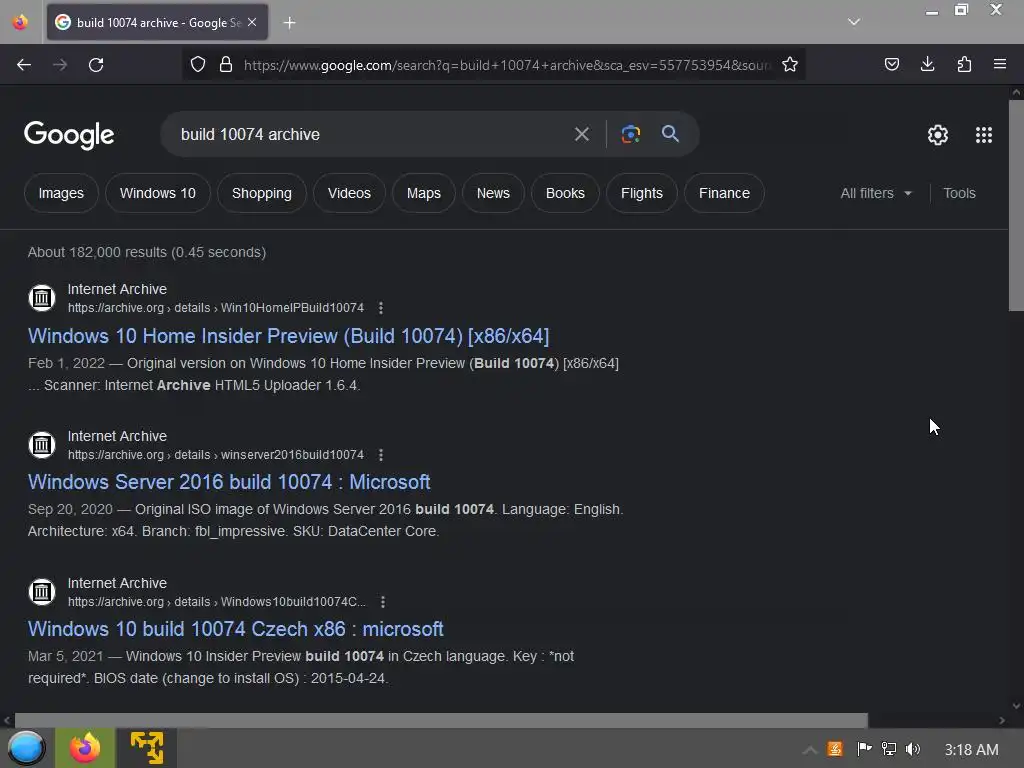Image resolution: width=1024 pixels, height=768 pixels.
Task: Show hidden system tray icons
Action: point(809,750)
